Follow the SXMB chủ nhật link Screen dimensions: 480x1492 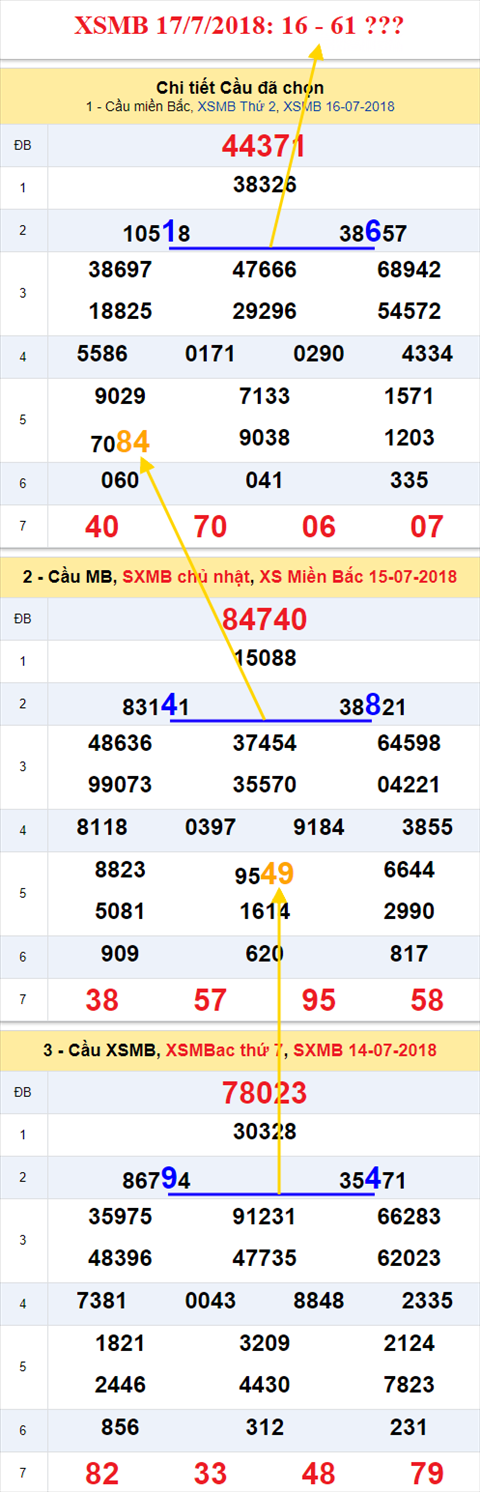pyautogui.click(x=188, y=577)
